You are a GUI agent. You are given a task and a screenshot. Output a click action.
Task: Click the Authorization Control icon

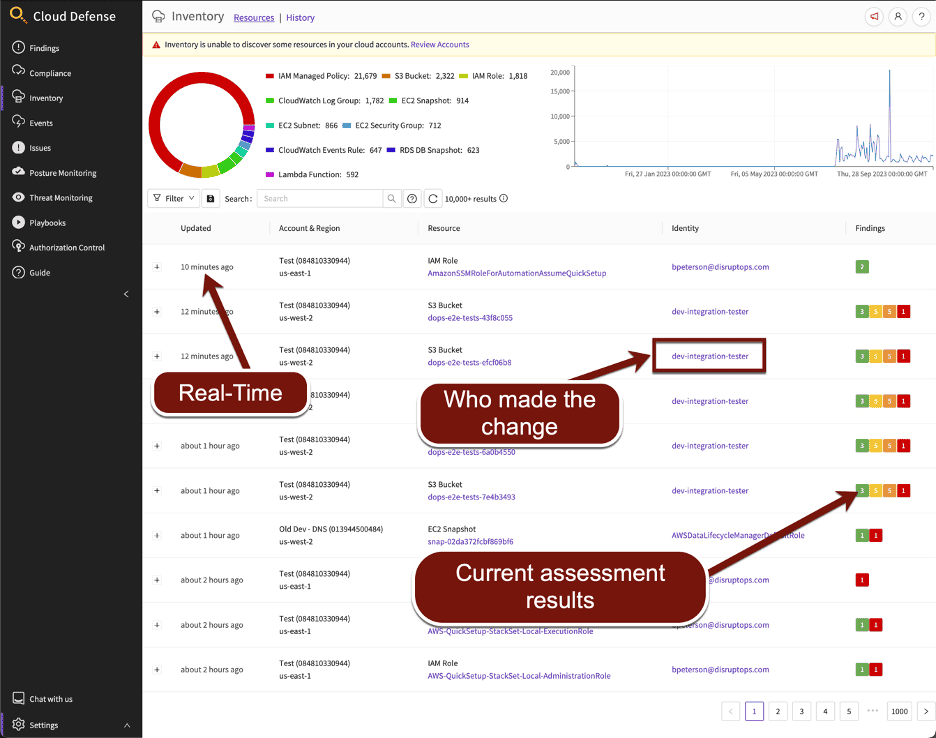[19, 247]
